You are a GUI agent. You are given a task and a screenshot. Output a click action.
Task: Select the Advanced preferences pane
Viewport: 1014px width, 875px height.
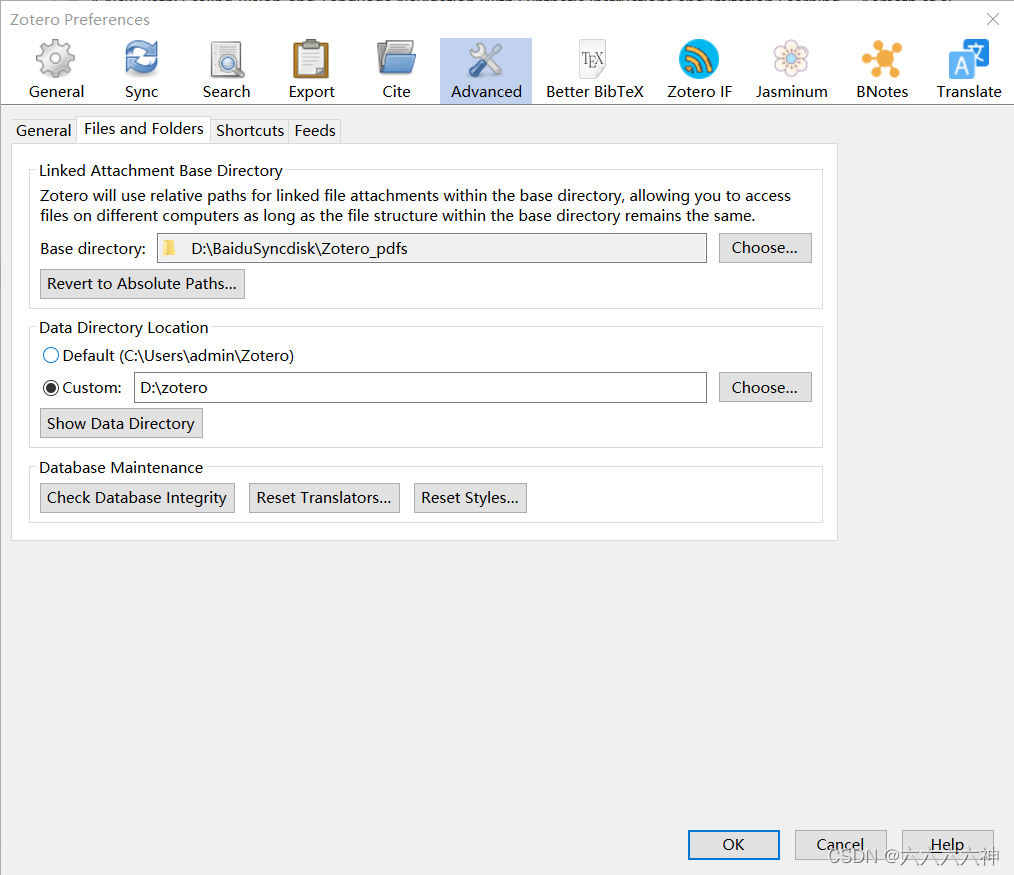tap(486, 70)
